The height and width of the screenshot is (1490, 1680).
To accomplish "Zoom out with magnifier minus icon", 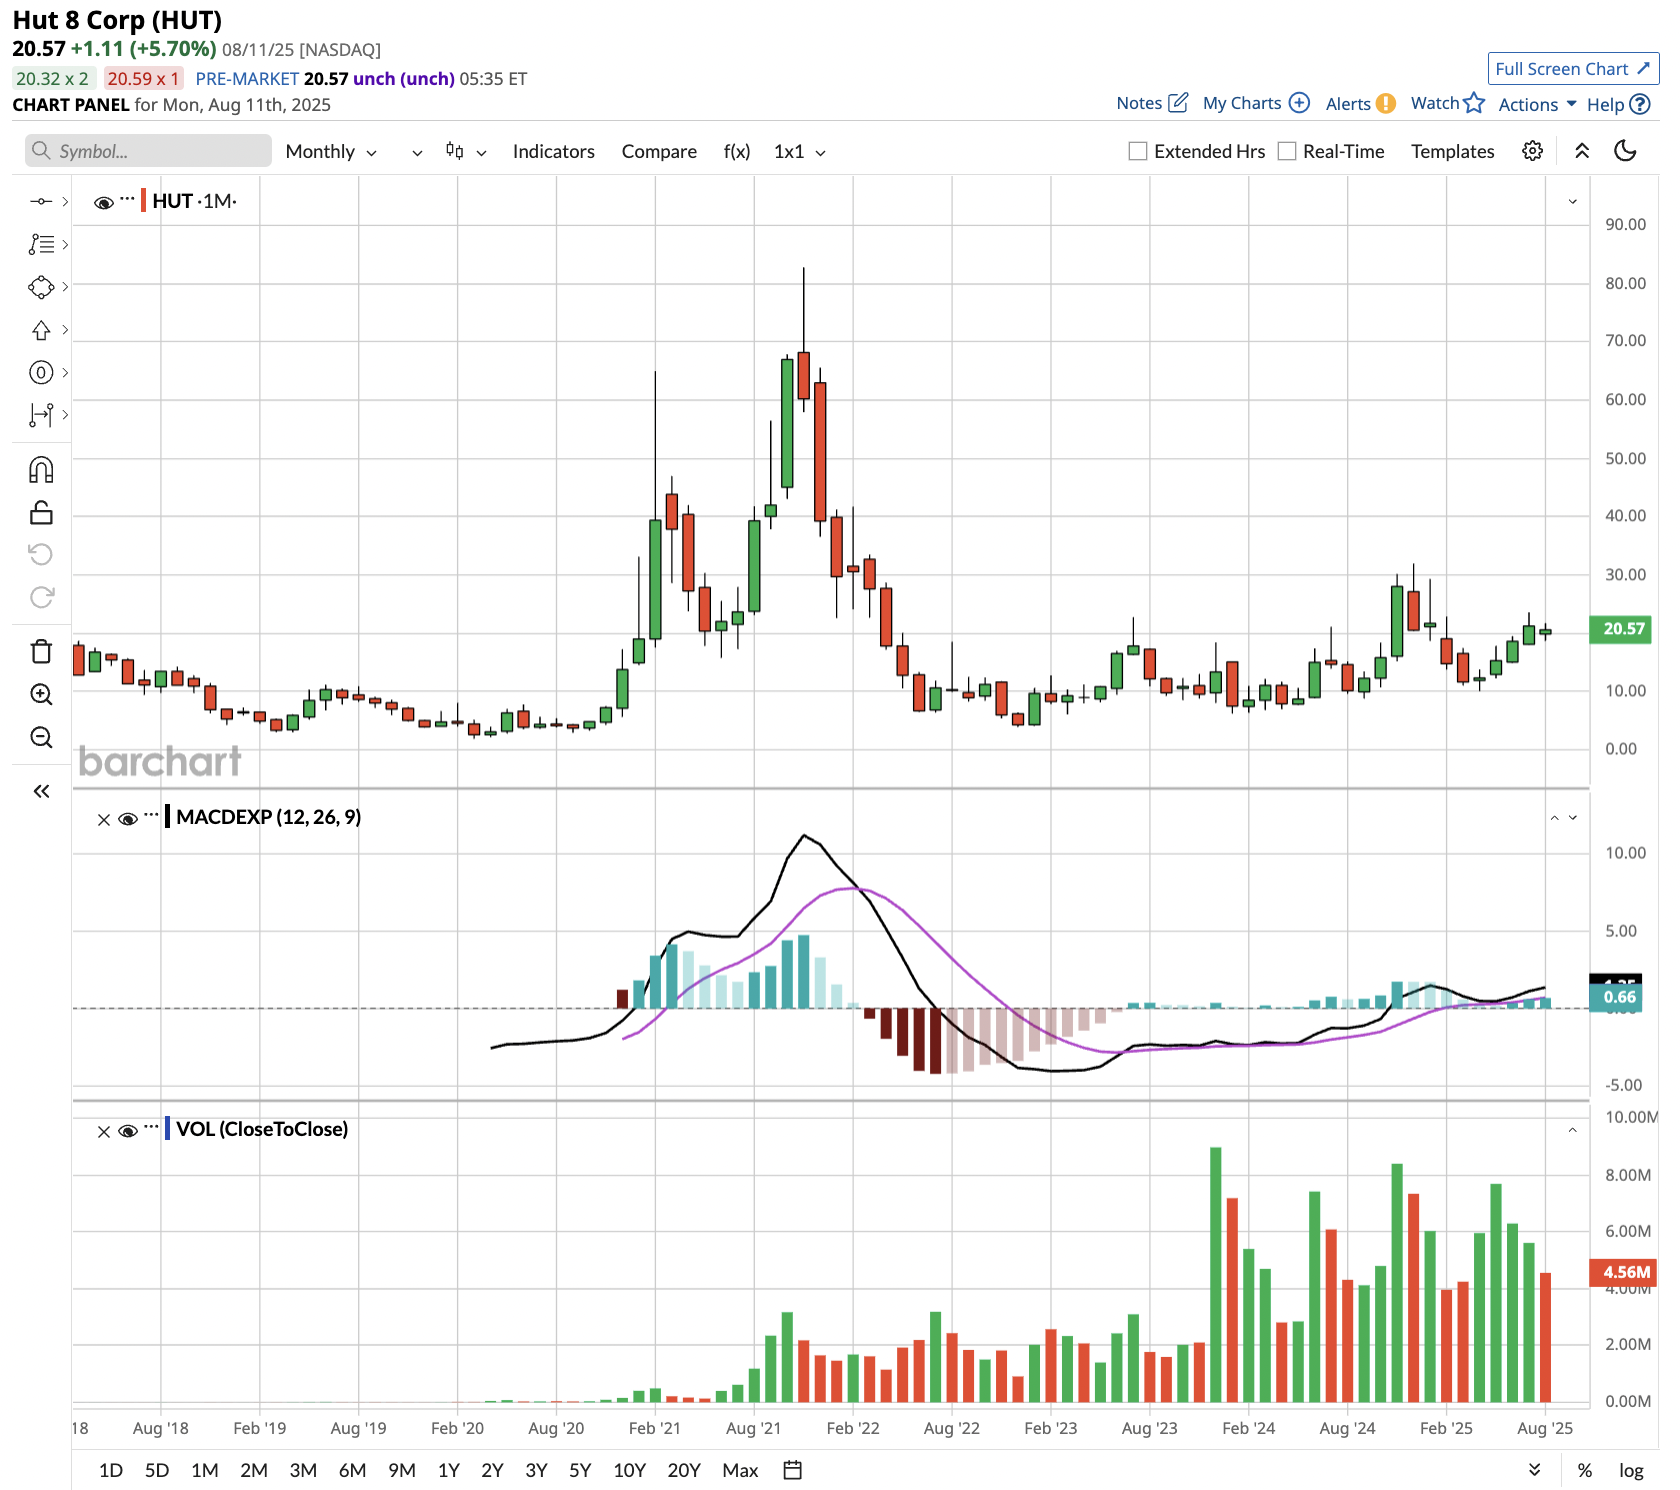I will click(41, 738).
